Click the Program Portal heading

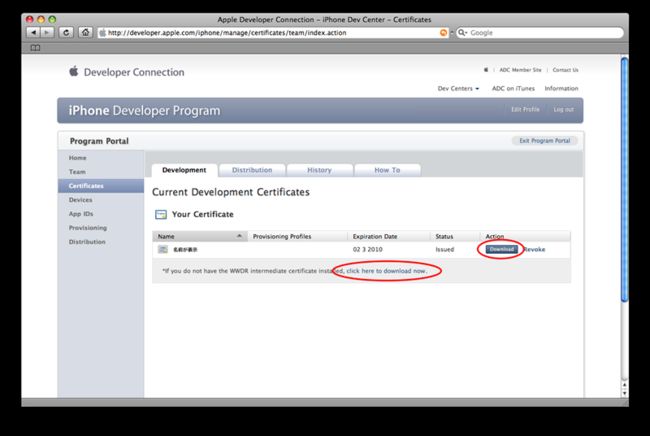(x=99, y=141)
